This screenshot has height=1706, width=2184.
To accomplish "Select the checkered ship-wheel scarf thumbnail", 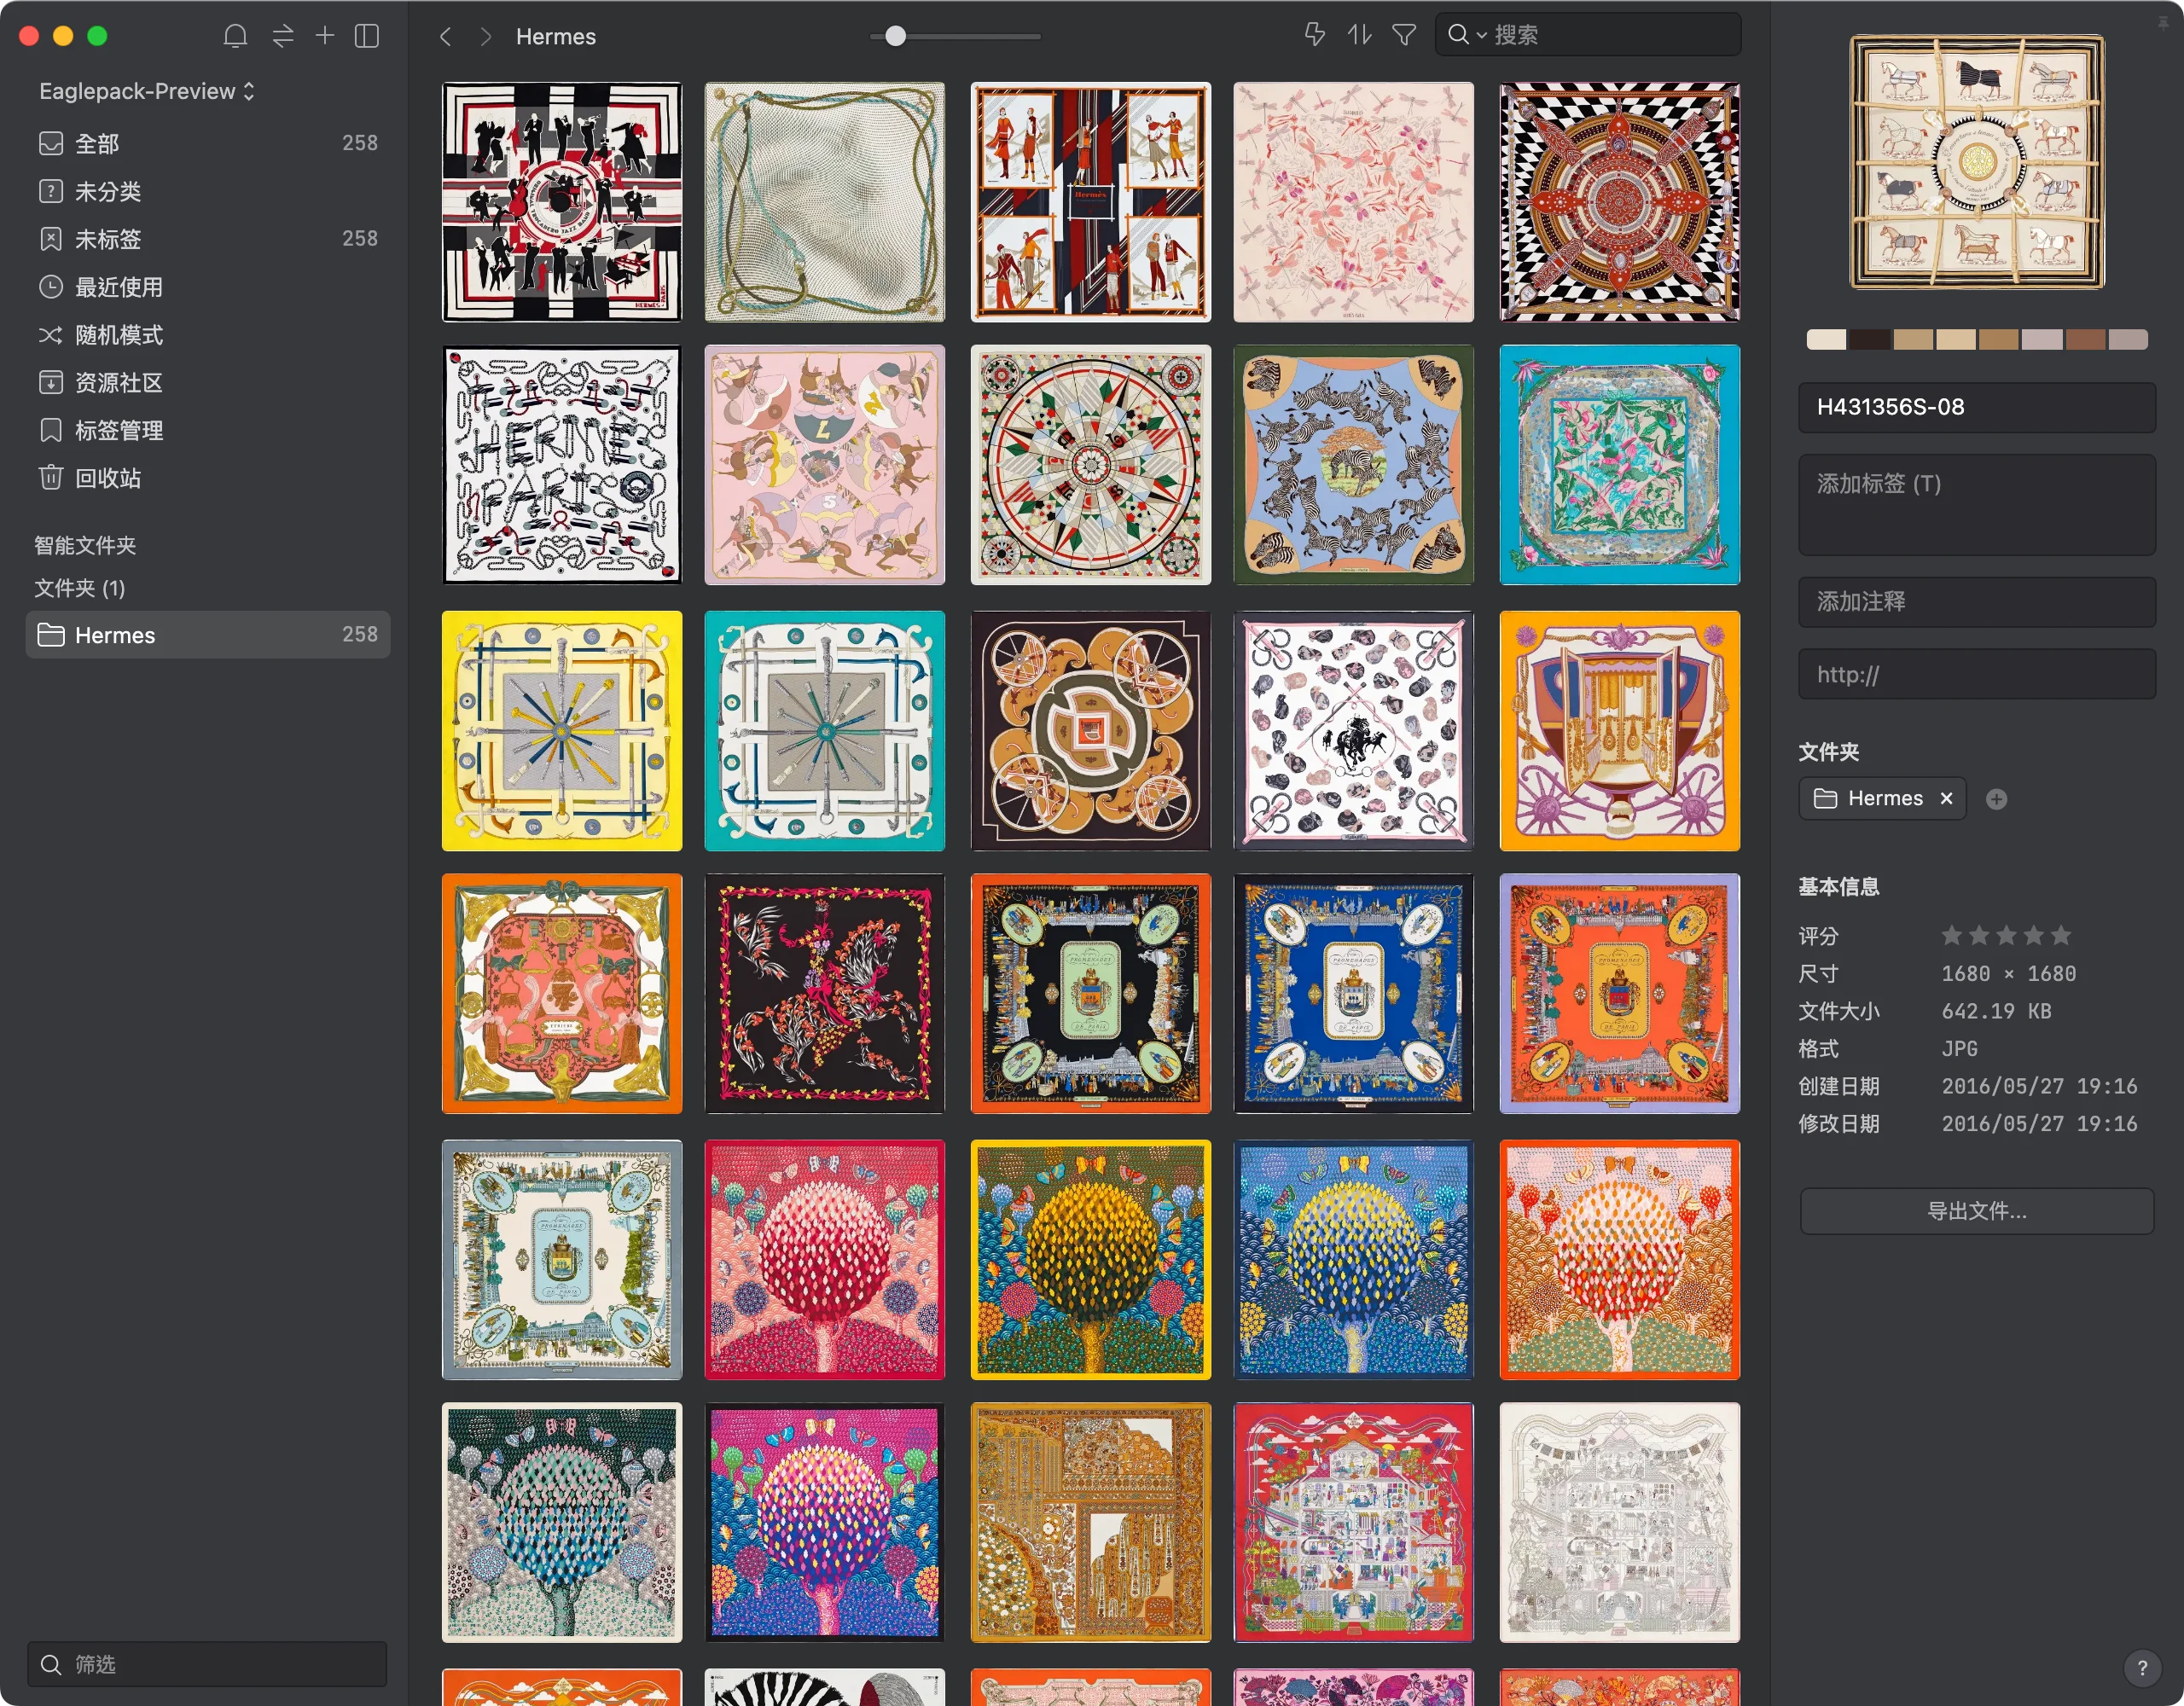I will [1619, 202].
